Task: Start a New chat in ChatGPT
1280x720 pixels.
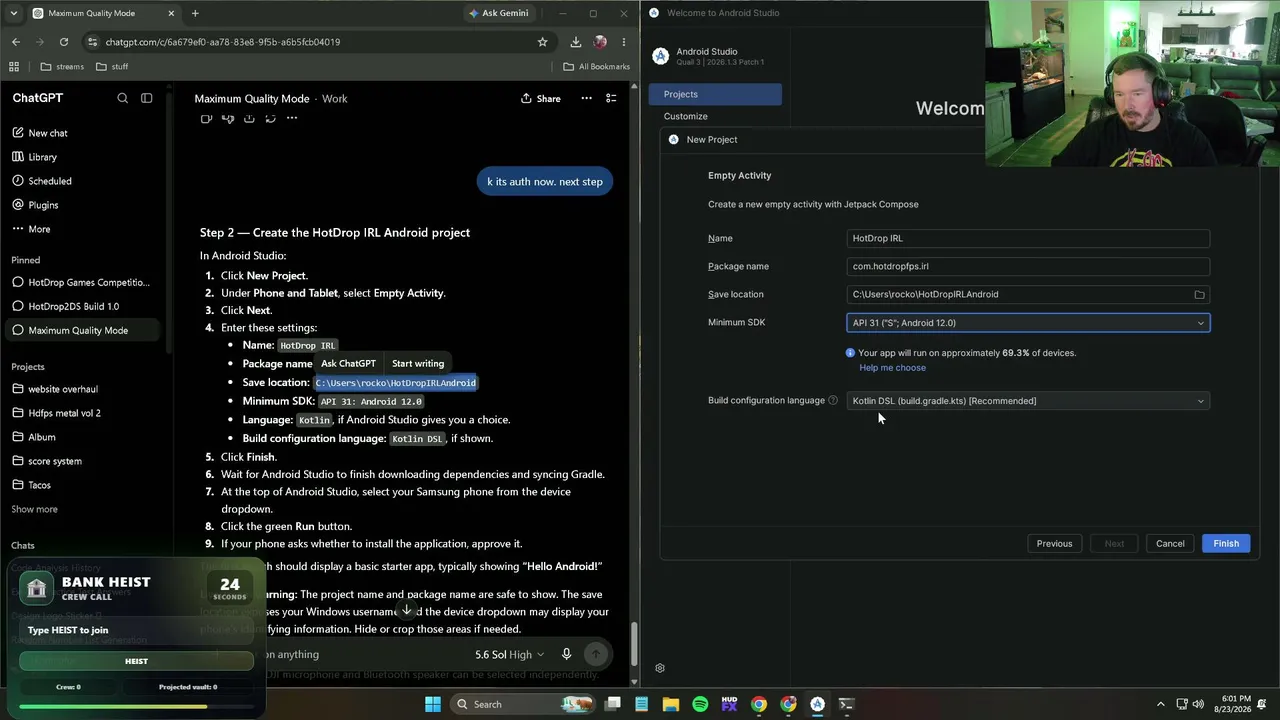Action: click(x=48, y=133)
